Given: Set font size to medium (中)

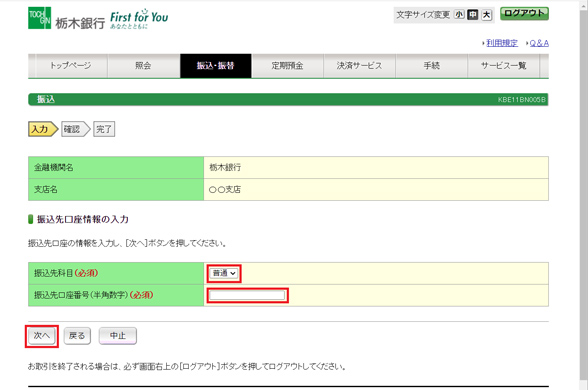Looking at the screenshot, I should [x=473, y=15].
